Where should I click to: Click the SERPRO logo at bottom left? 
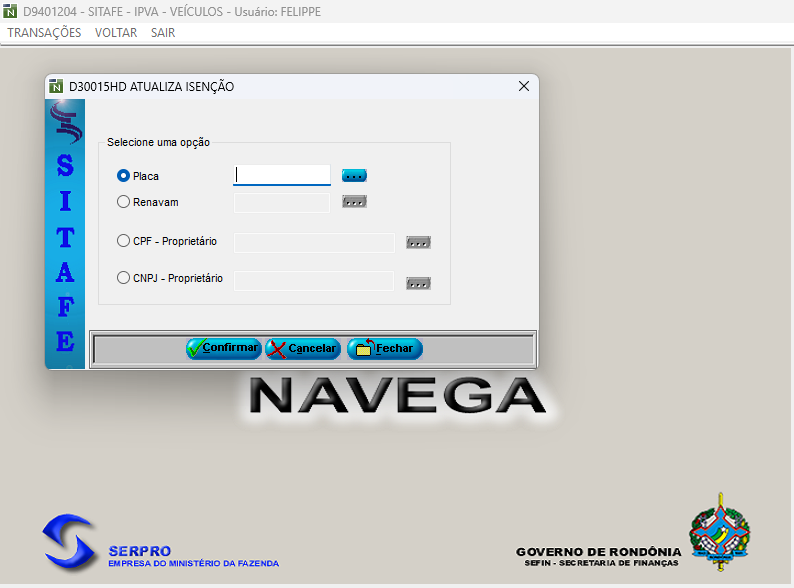tap(68, 541)
